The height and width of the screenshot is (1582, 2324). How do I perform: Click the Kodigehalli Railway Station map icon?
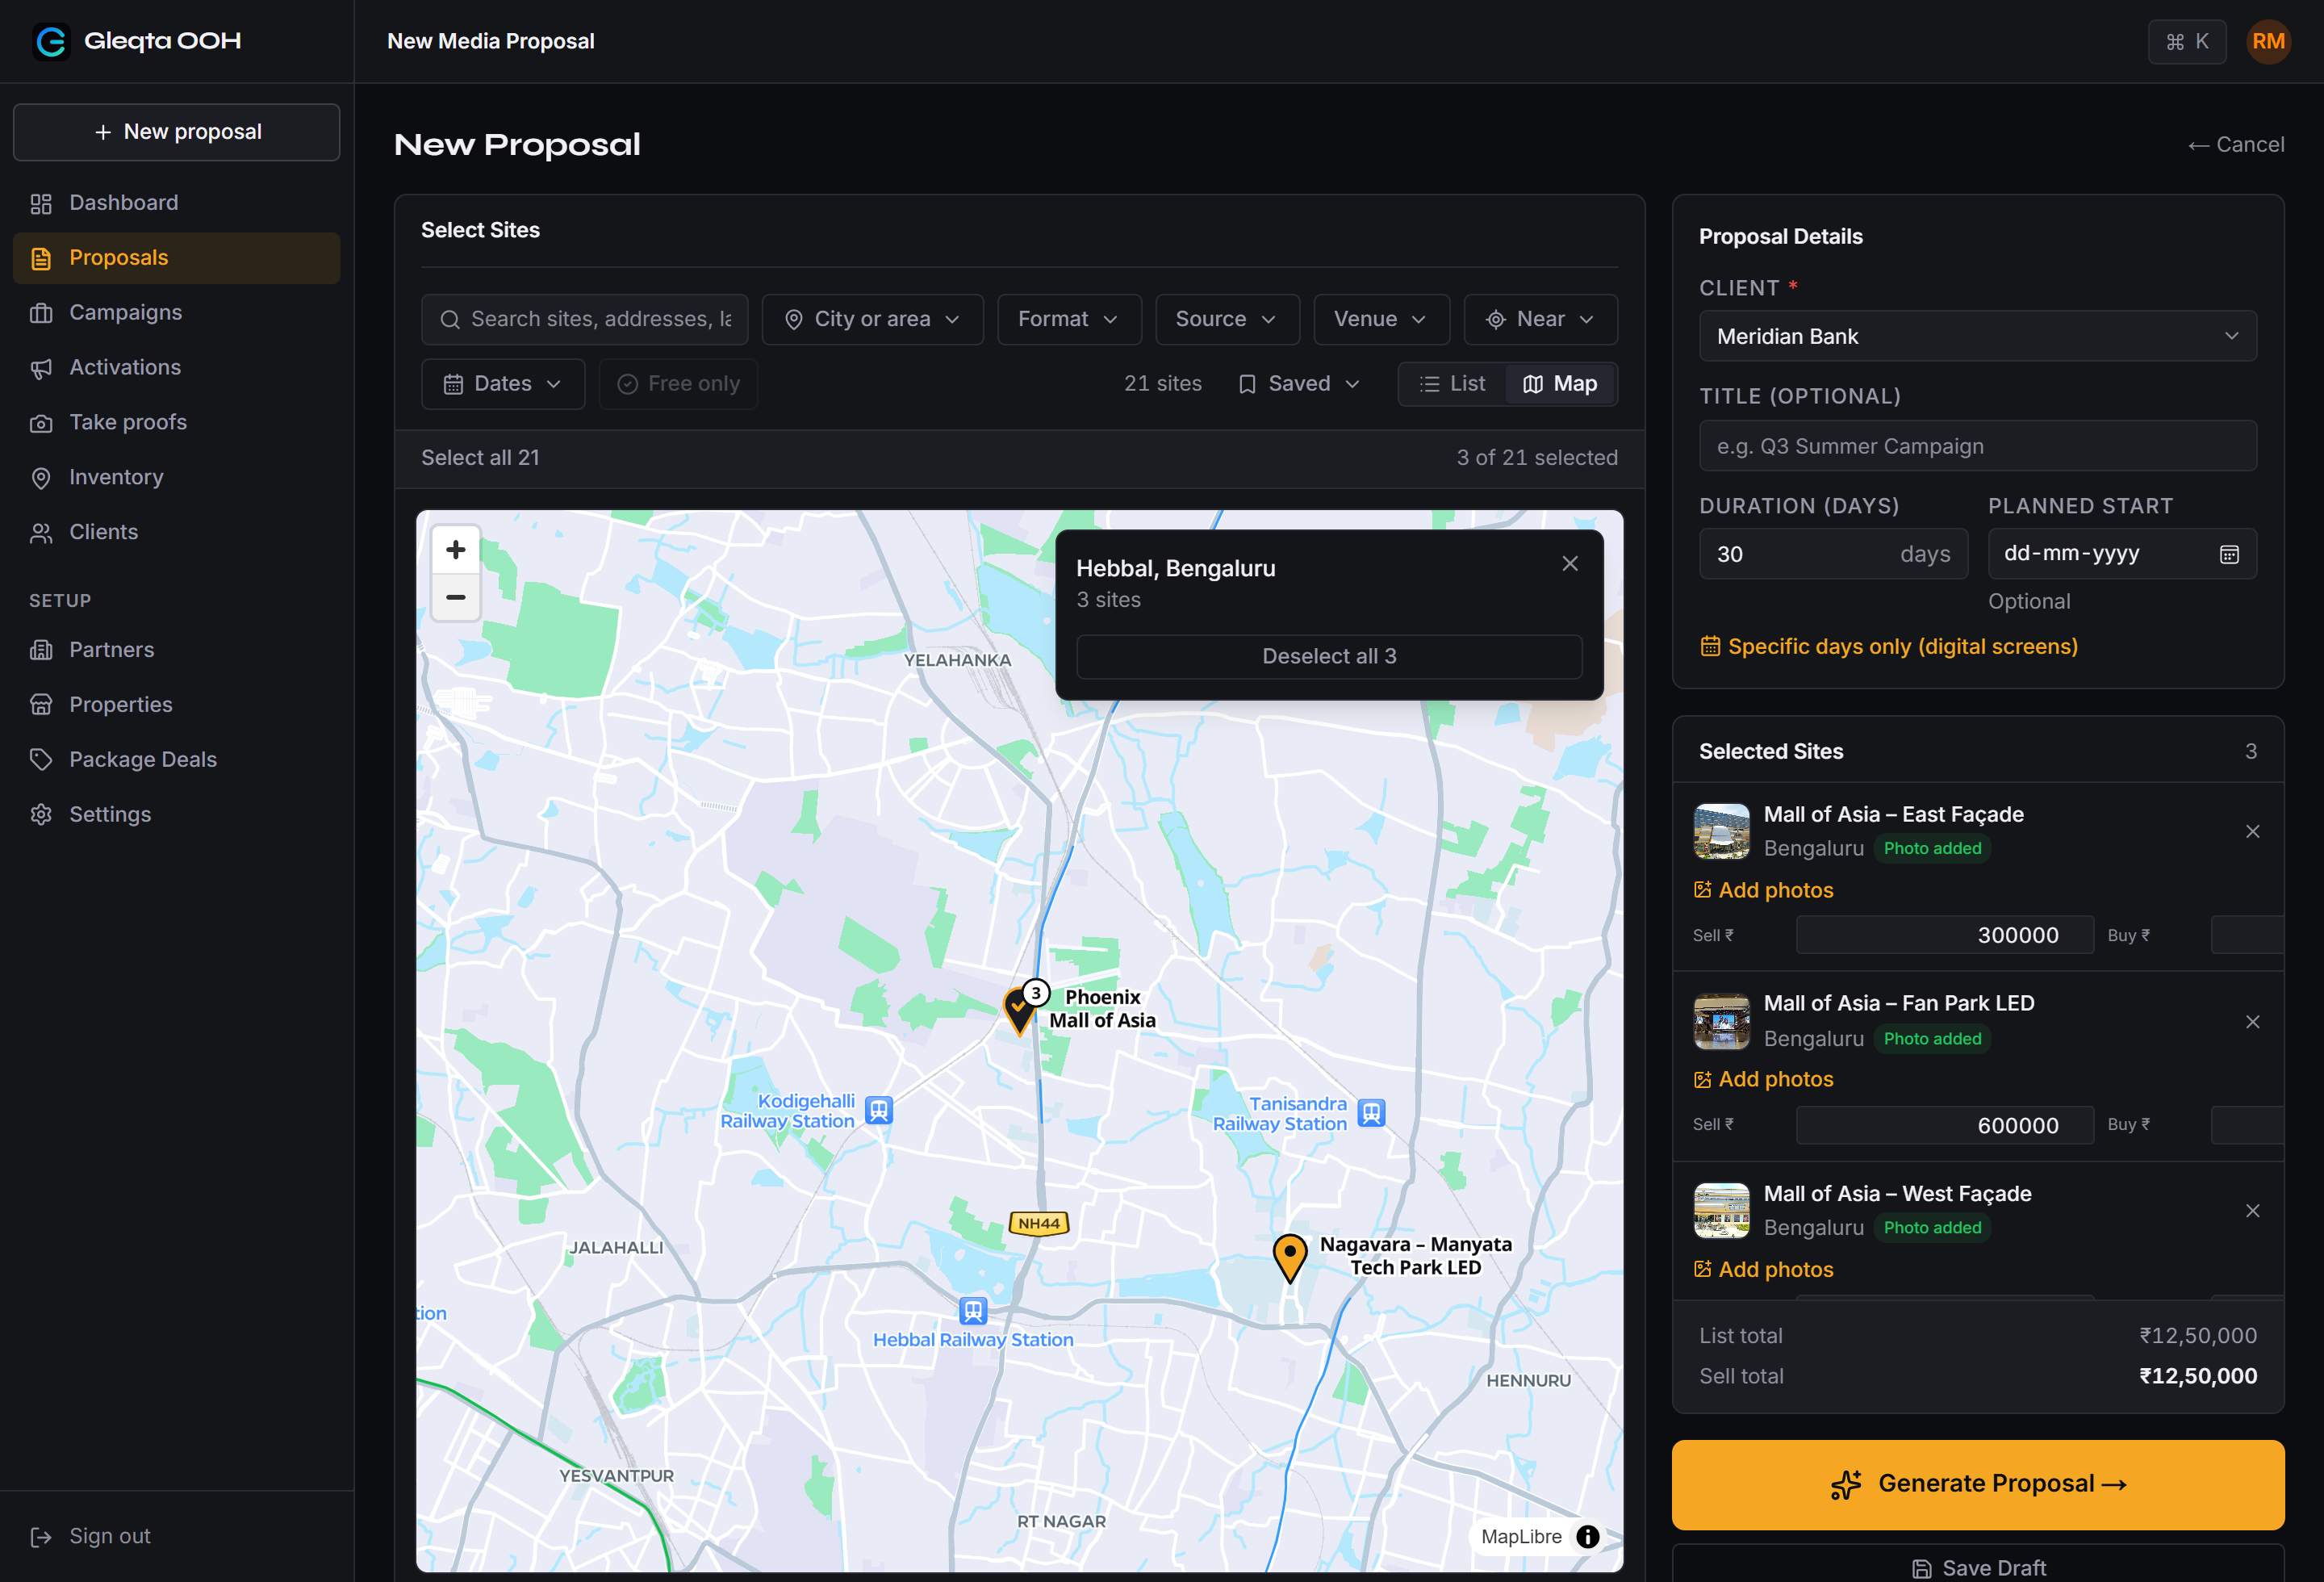coord(879,1110)
